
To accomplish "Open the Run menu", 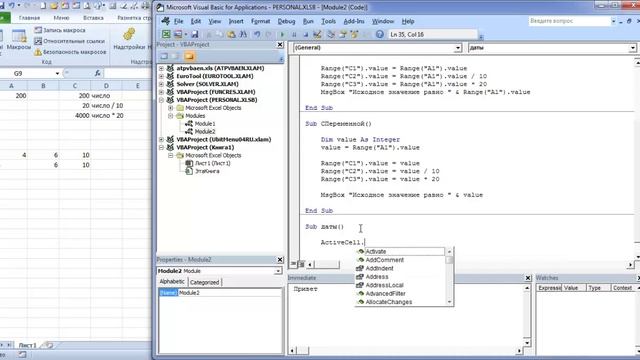I will [x=308, y=21].
